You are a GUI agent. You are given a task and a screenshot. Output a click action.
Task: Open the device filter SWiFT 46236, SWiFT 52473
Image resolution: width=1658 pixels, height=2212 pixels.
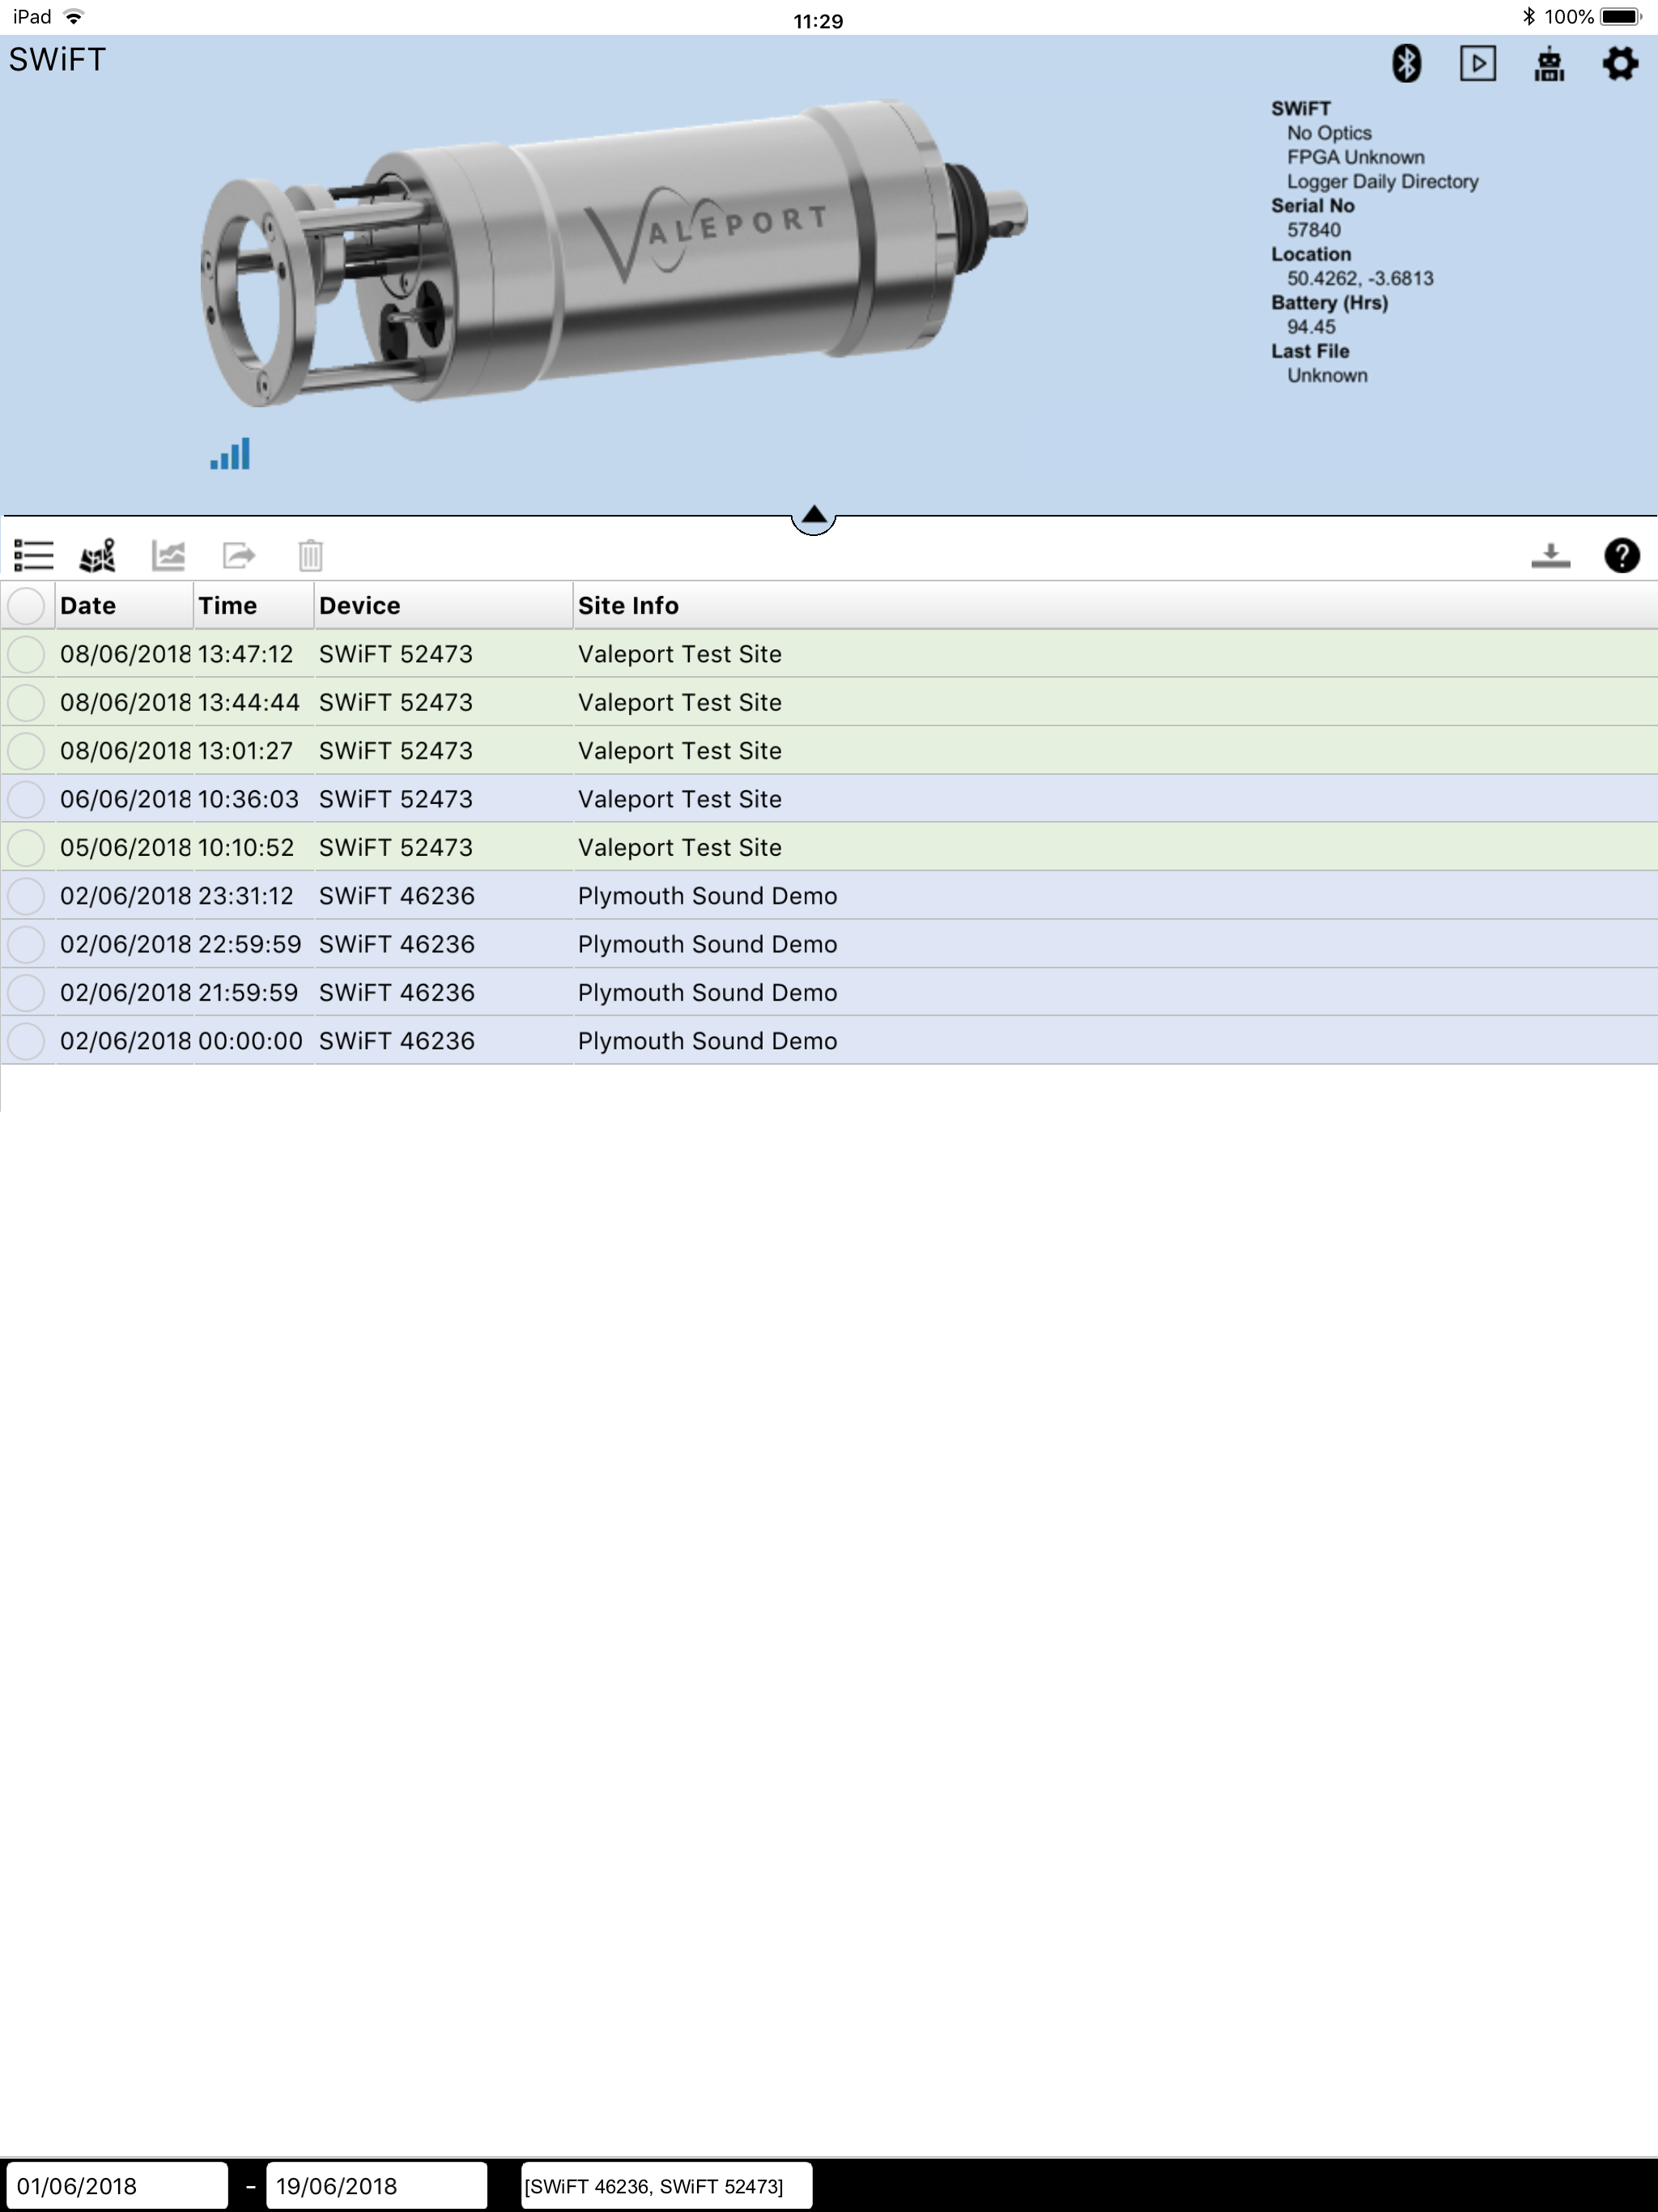tap(666, 2186)
